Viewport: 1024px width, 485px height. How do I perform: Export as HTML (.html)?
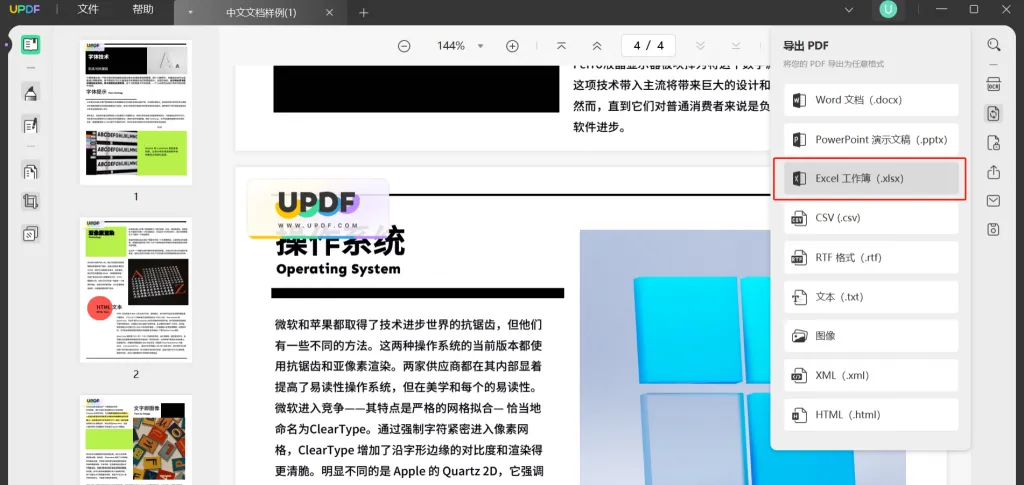871,415
